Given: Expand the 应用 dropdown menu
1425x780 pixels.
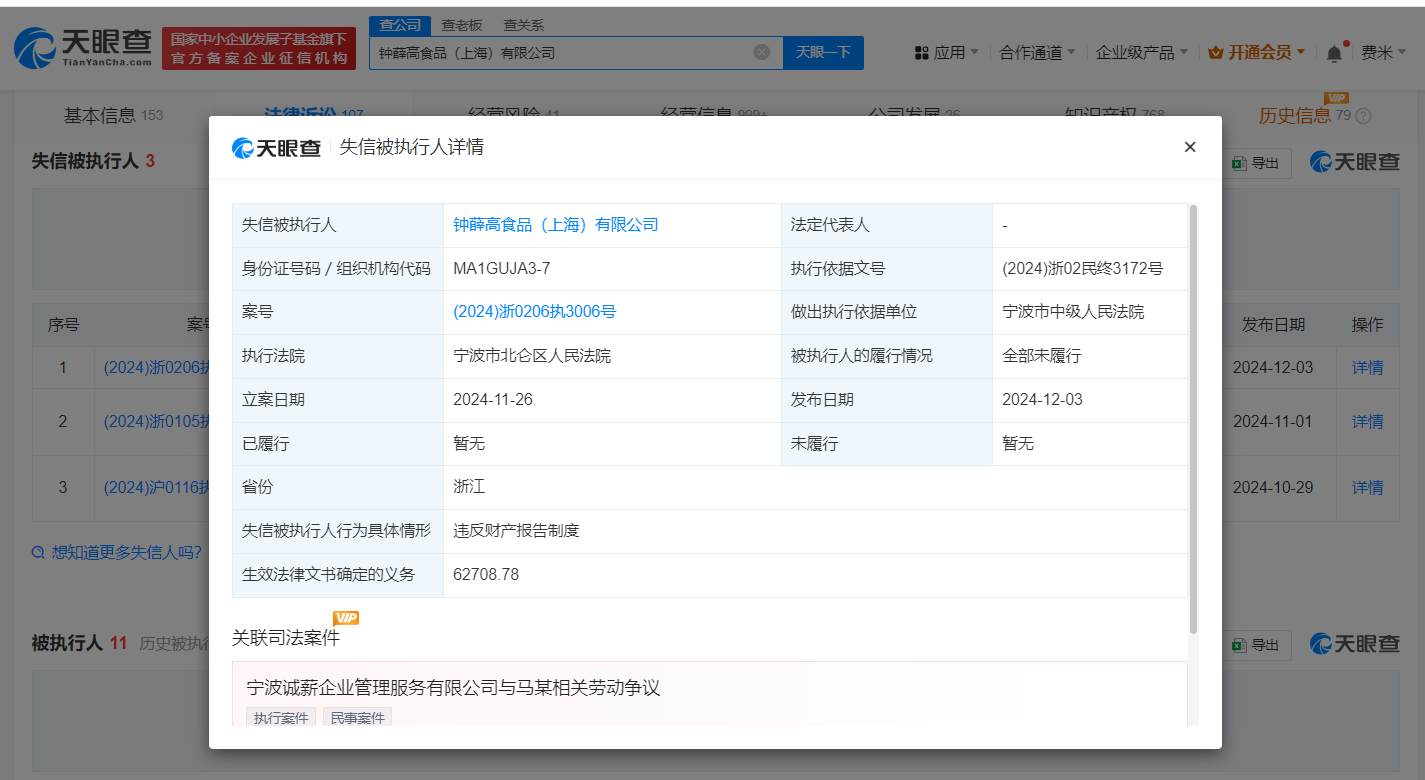Looking at the screenshot, I should click(x=948, y=53).
